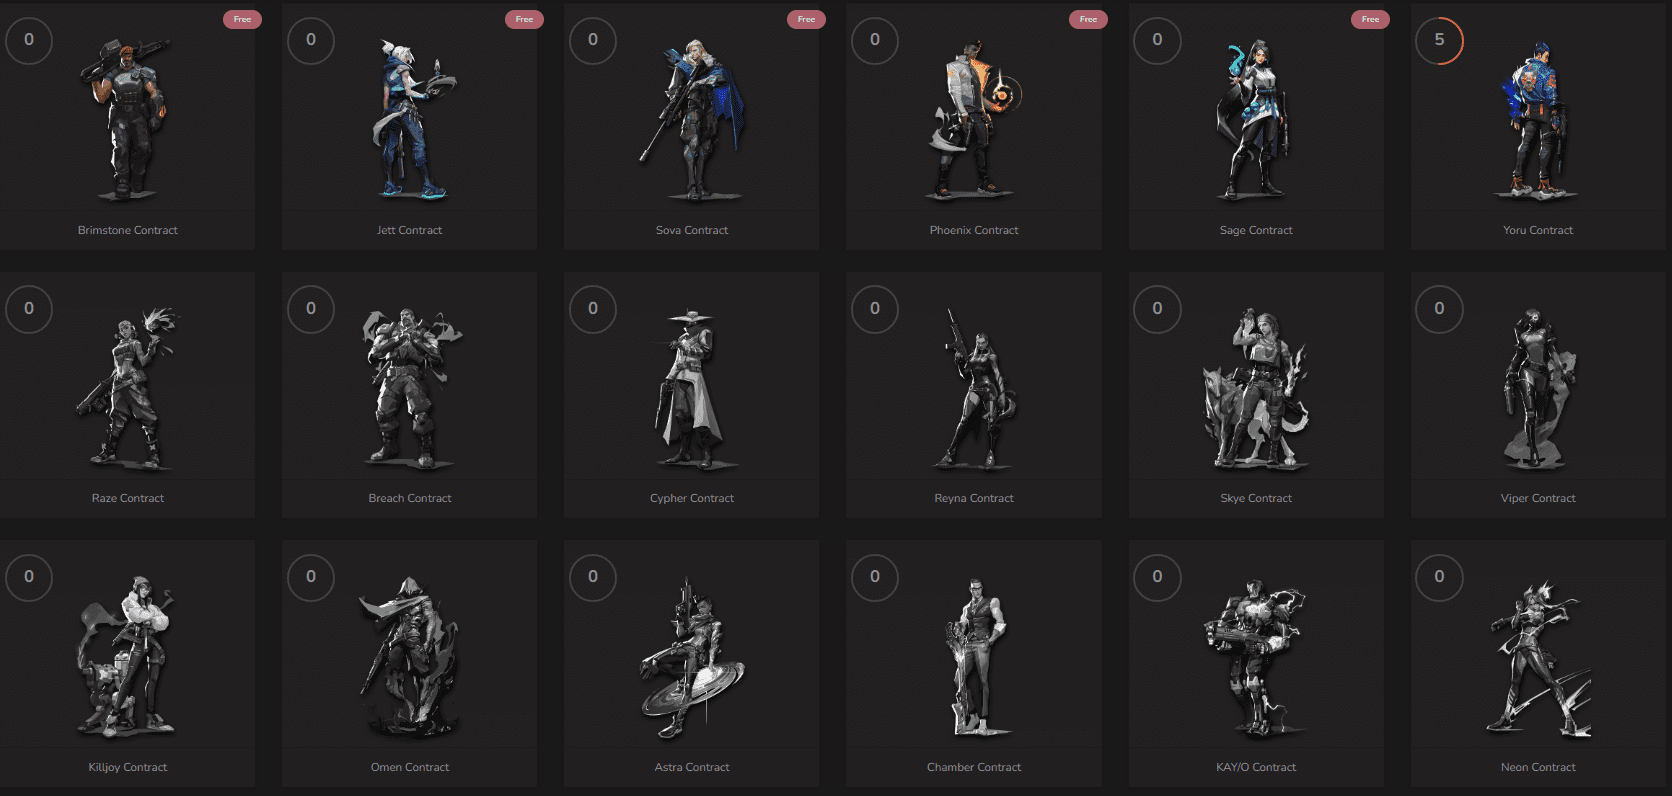Select the Phoenix character figure
The width and height of the screenshot is (1672, 796).
coord(974,118)
